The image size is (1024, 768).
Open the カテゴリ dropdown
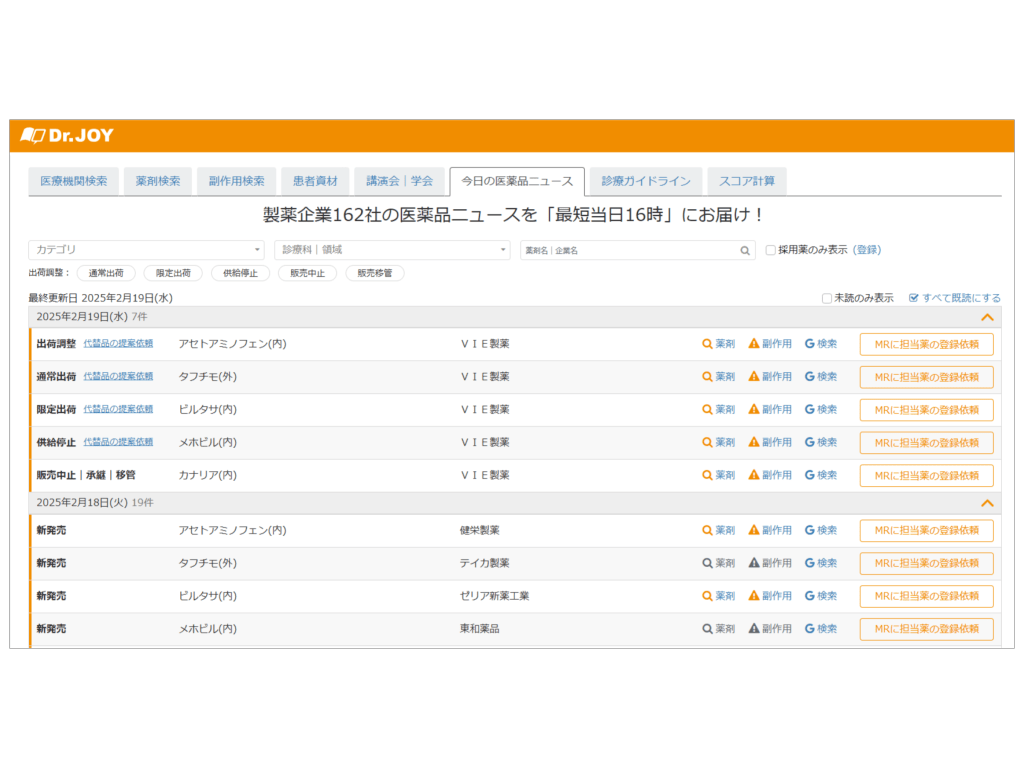click(x=146, y=250)
